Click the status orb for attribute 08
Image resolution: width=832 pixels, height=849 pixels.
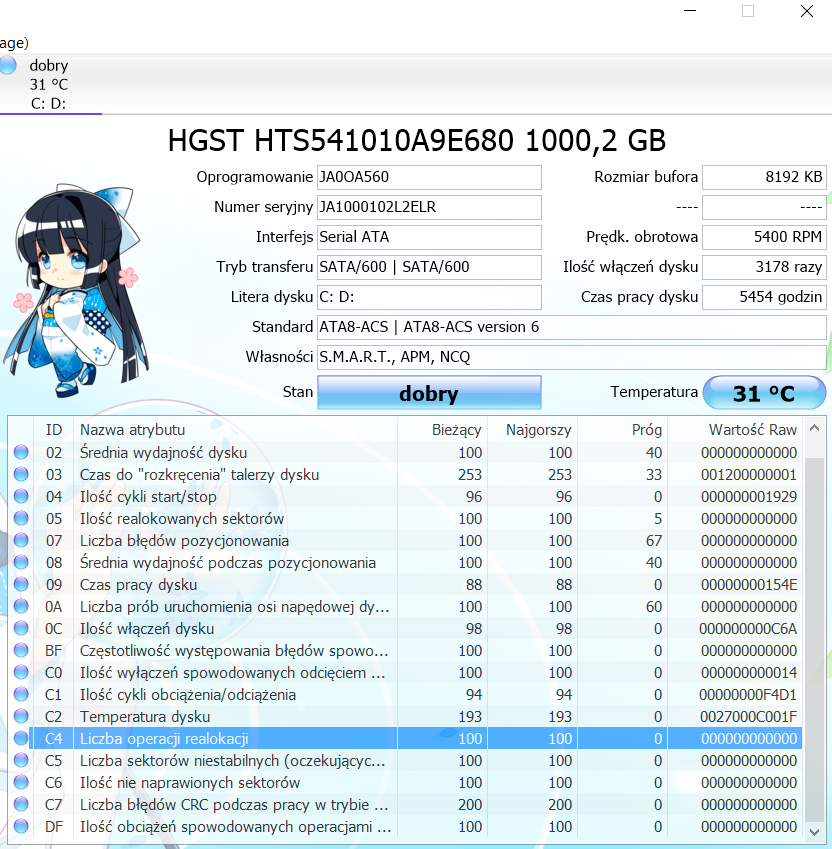point(21,563)
